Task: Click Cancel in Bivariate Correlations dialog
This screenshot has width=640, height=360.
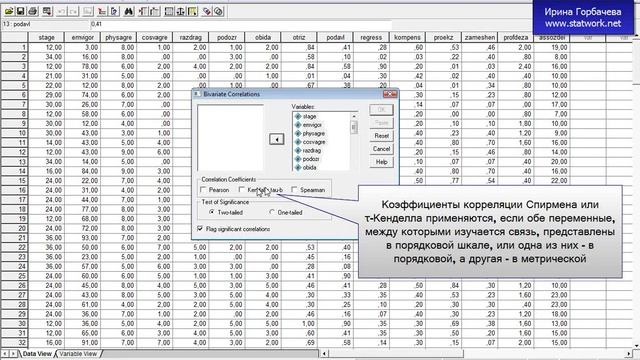Action: pyautogui.click(x=381, y=149)
